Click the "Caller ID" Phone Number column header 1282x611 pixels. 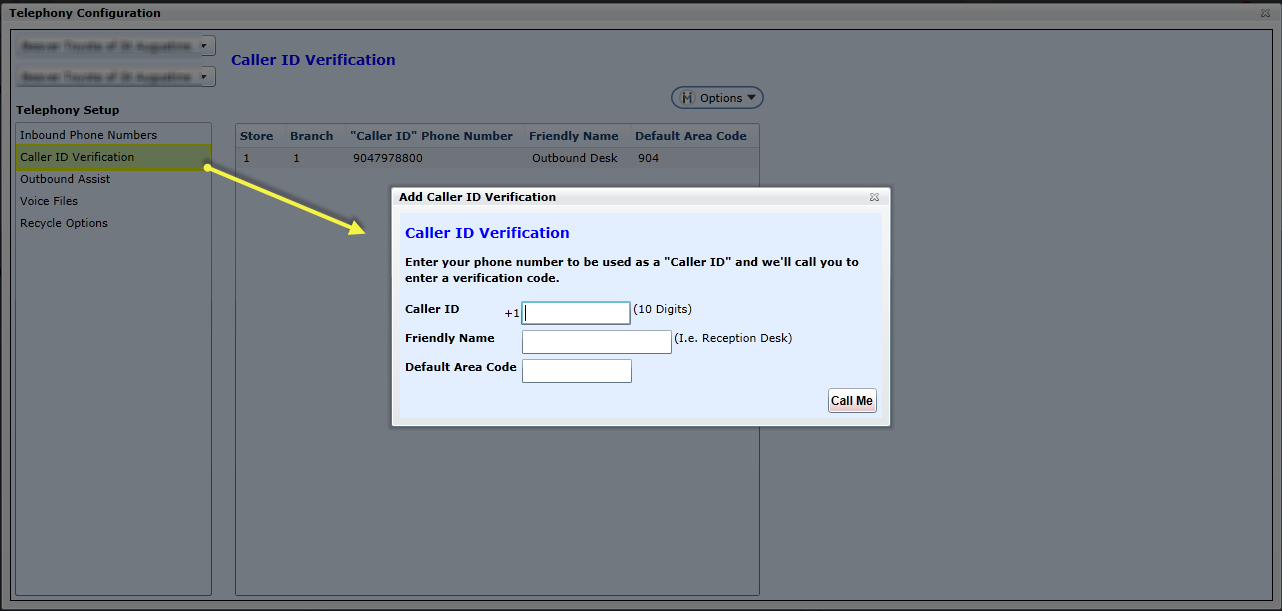(431, 136)
